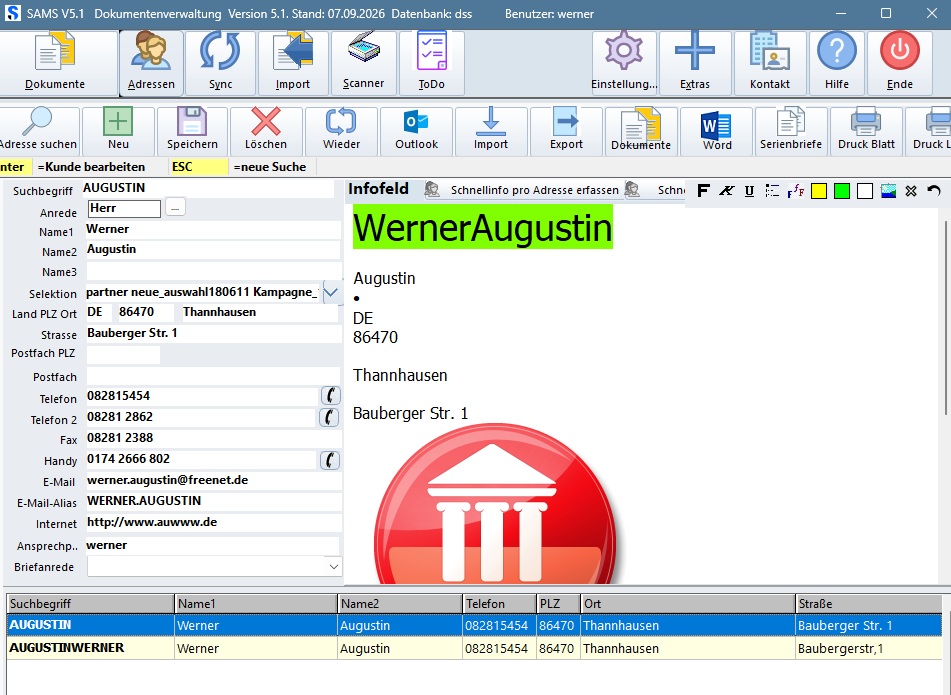Sort results by PLZ column
Image resolution: width=951 pixels, height=695 pixels.
pos(559,603)
